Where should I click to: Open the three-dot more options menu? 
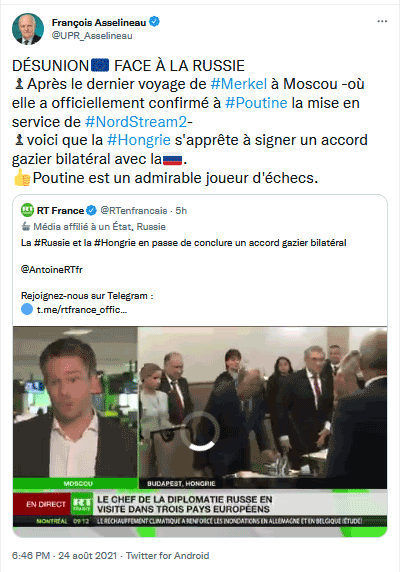[x=382, y=22]
